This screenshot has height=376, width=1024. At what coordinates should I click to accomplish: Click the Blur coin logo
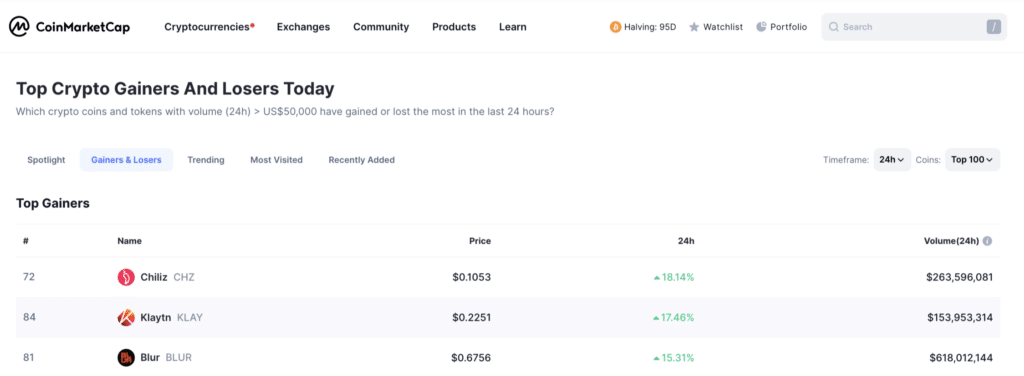coord(126,358)
